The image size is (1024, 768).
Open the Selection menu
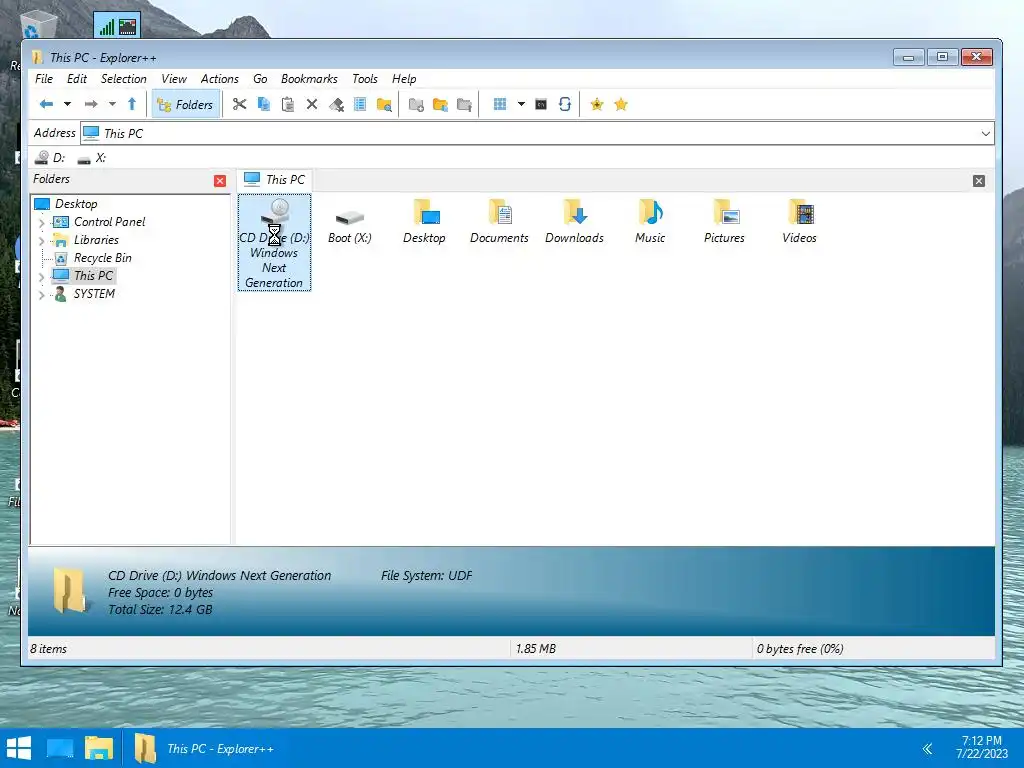point(123,78)
